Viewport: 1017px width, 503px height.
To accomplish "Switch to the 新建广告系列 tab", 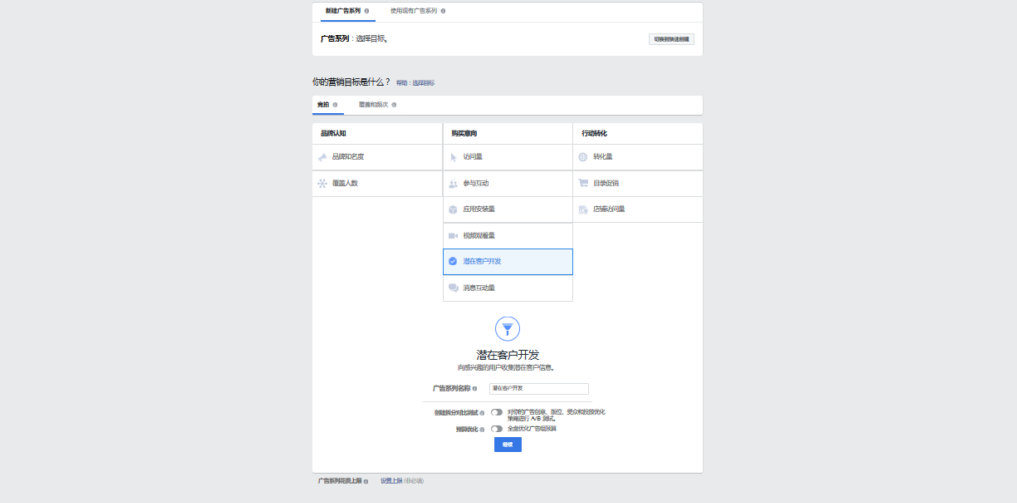I will (x=343, y=11).
